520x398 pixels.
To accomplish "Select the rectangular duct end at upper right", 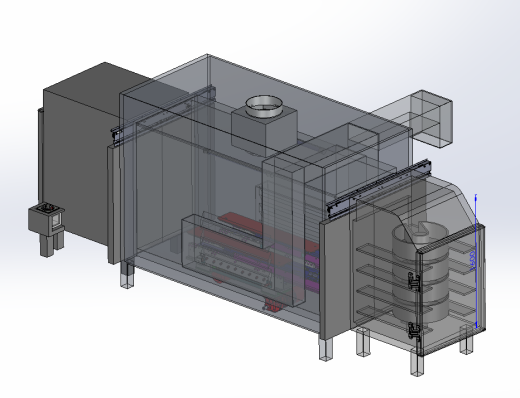I will [x=431, y=119].
